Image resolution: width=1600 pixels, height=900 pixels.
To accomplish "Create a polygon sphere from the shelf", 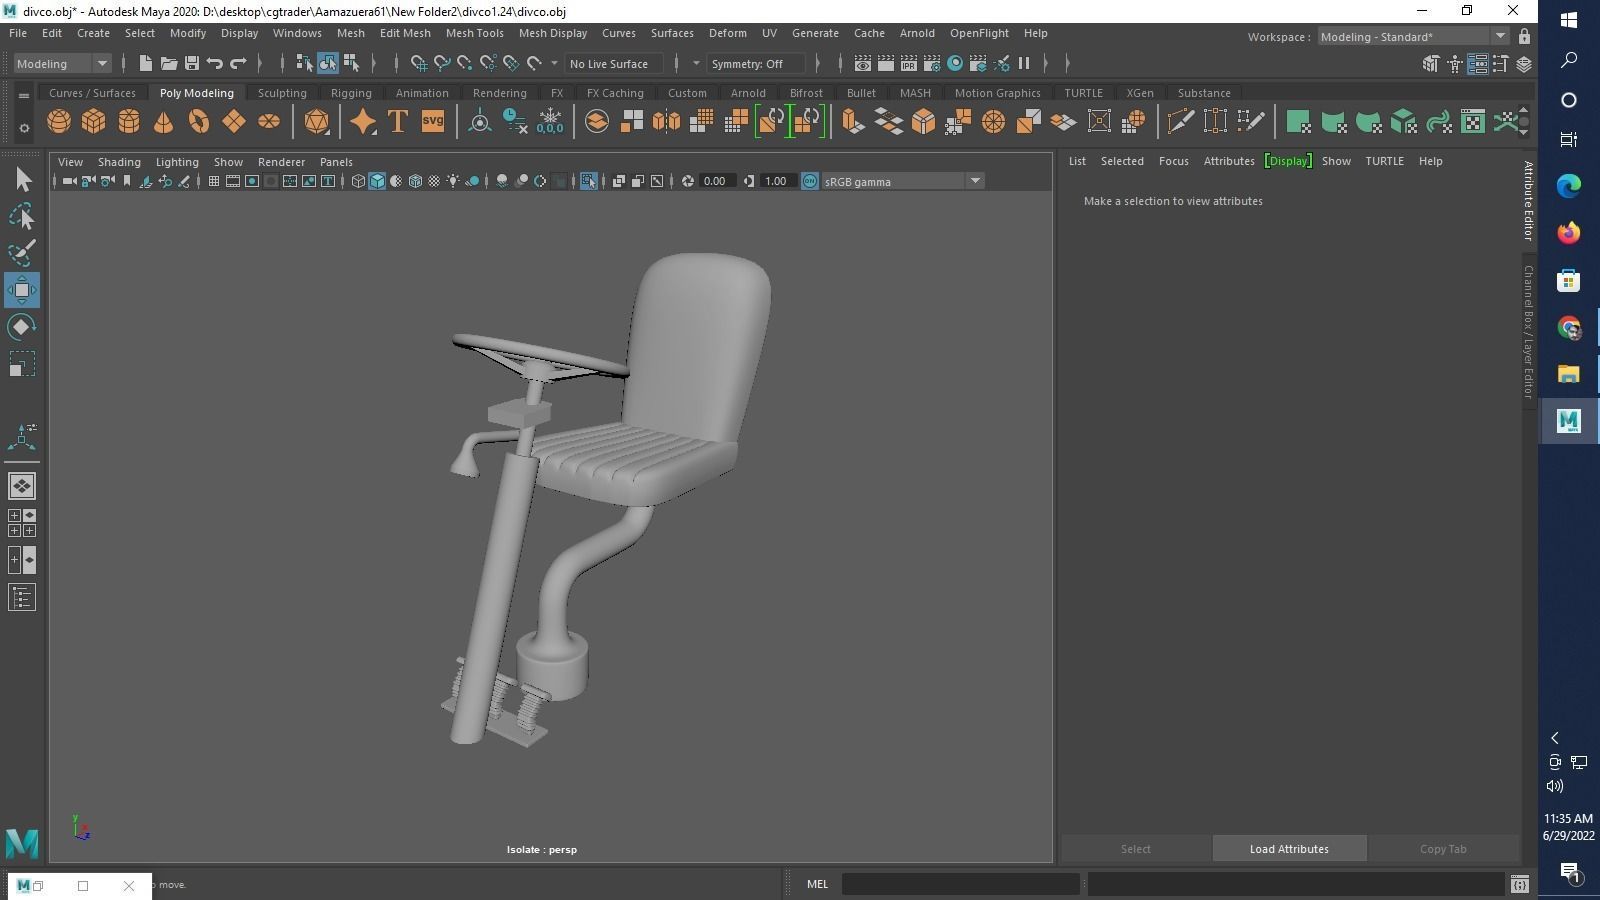I will [59, 122].
